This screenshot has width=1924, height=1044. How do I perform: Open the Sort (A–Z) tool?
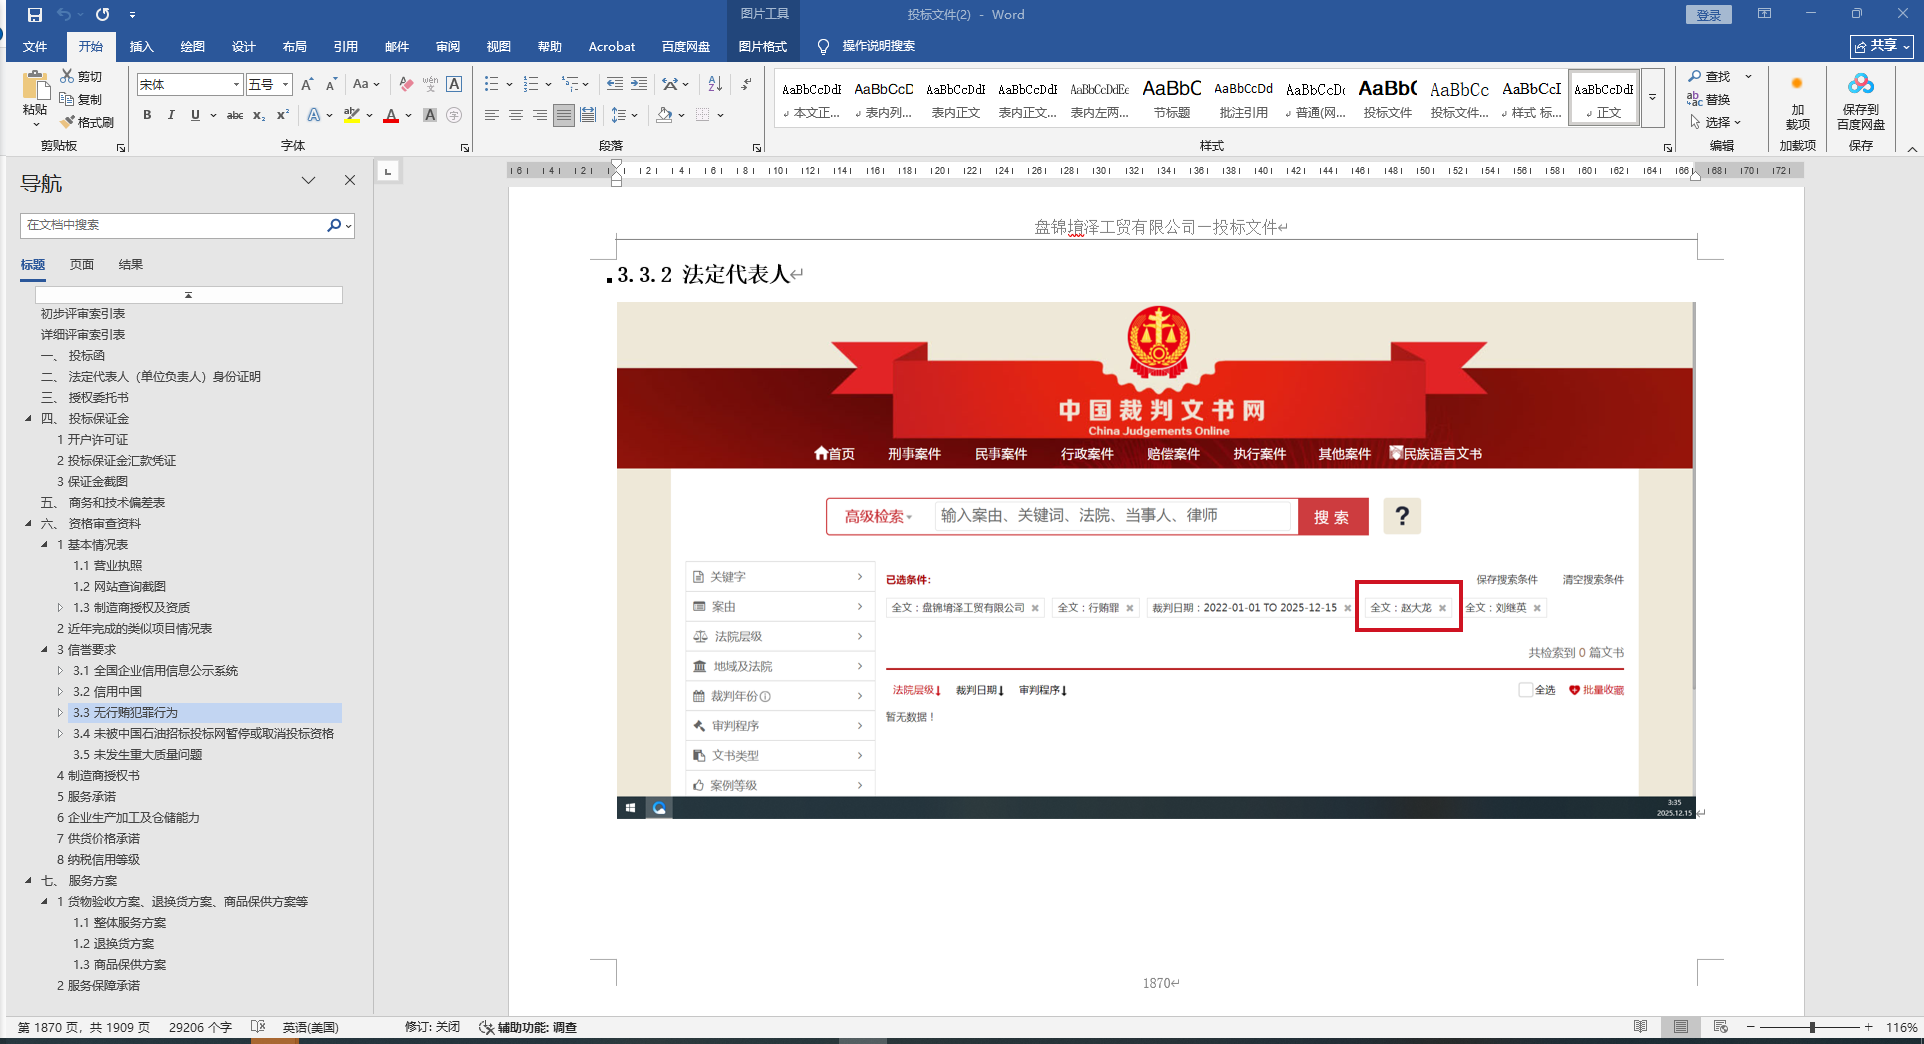point(715,84)
